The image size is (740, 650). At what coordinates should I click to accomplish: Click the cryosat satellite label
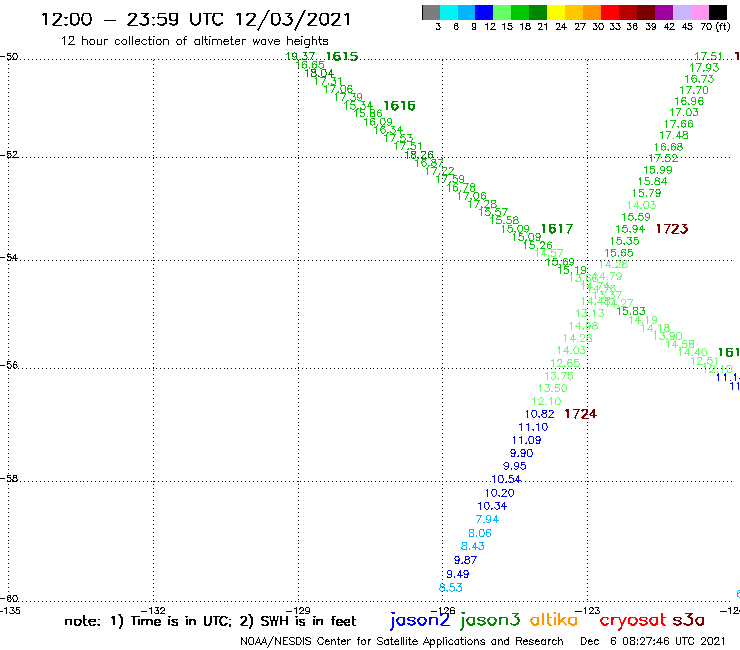pyautogui.click(x=633, y=621)
